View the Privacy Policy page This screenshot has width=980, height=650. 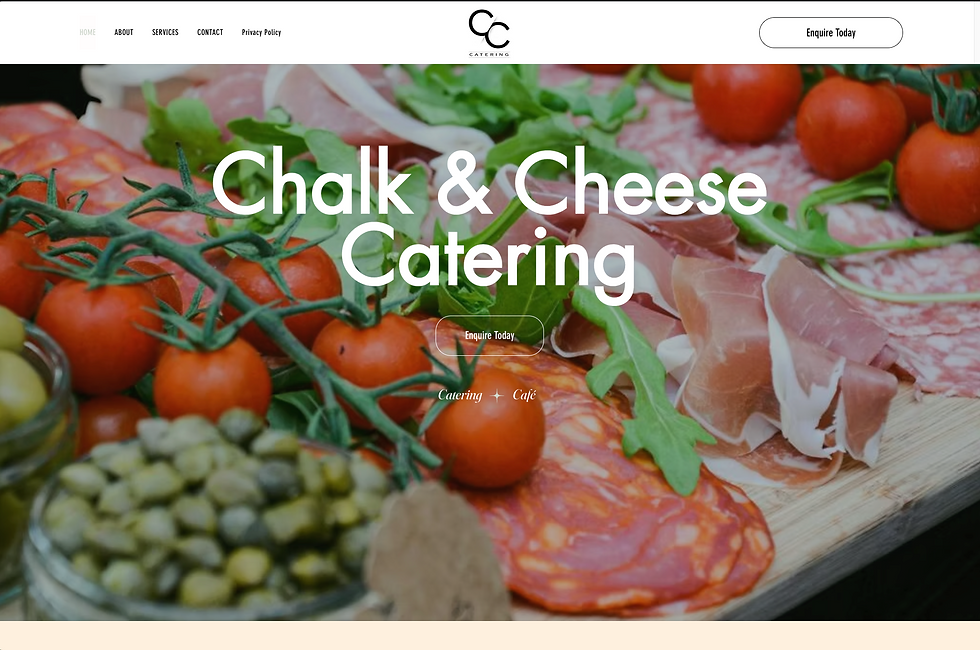coord(261,32)
